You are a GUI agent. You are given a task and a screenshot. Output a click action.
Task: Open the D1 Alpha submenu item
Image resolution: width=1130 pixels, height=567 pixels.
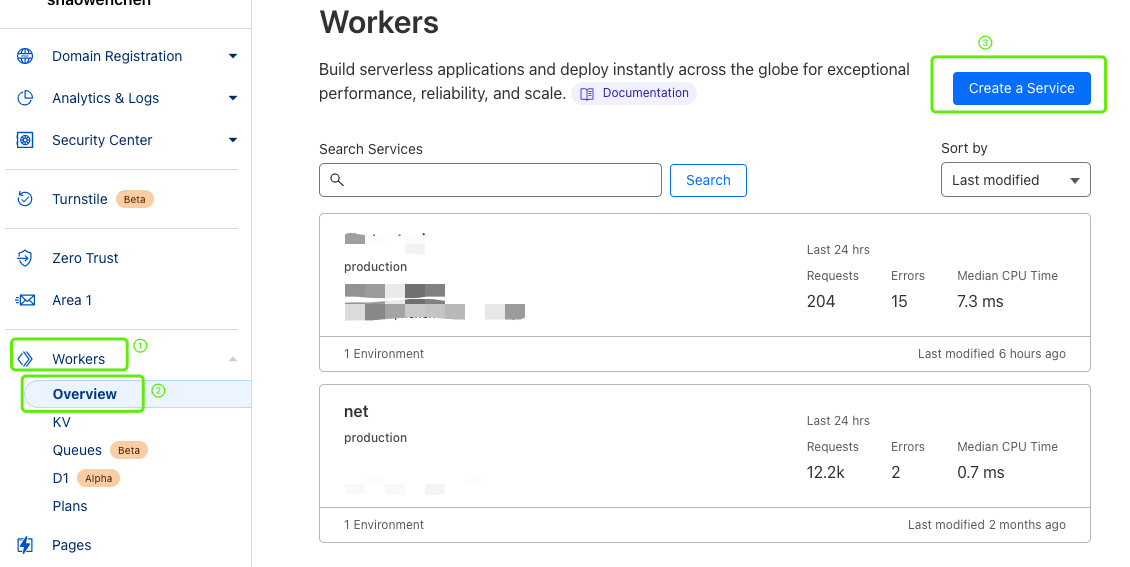click(61, 478)
